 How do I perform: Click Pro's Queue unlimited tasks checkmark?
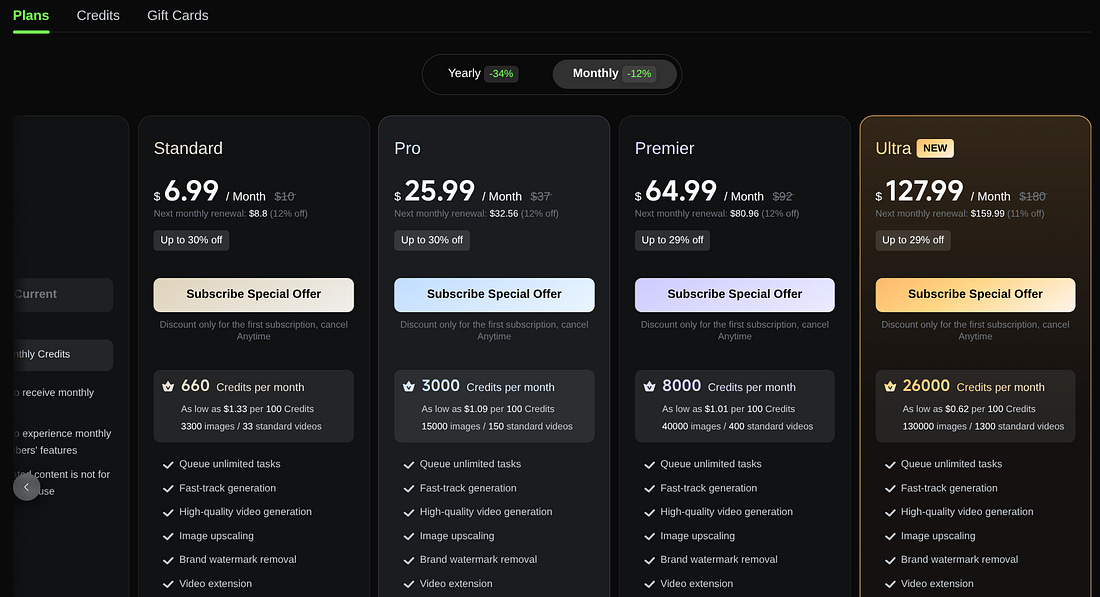[409, 464]
